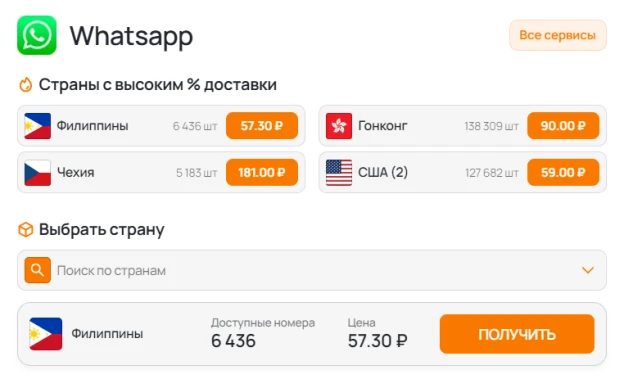Click the box icon next to Выбрать страну
The height and width of the screenshot is (379, 624).
26,230
